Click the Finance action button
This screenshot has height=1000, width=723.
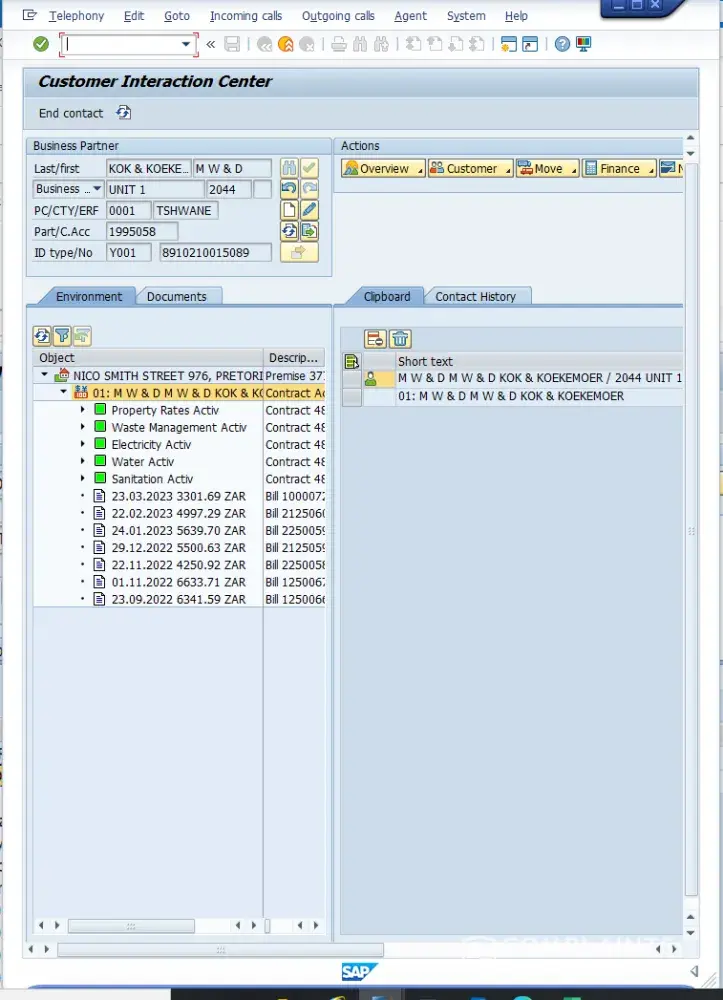pos(619,169)
